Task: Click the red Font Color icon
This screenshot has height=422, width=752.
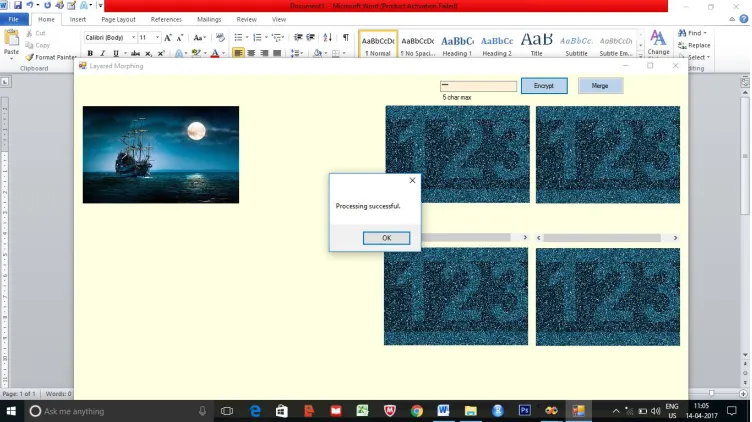Action: tap(215, 53)
